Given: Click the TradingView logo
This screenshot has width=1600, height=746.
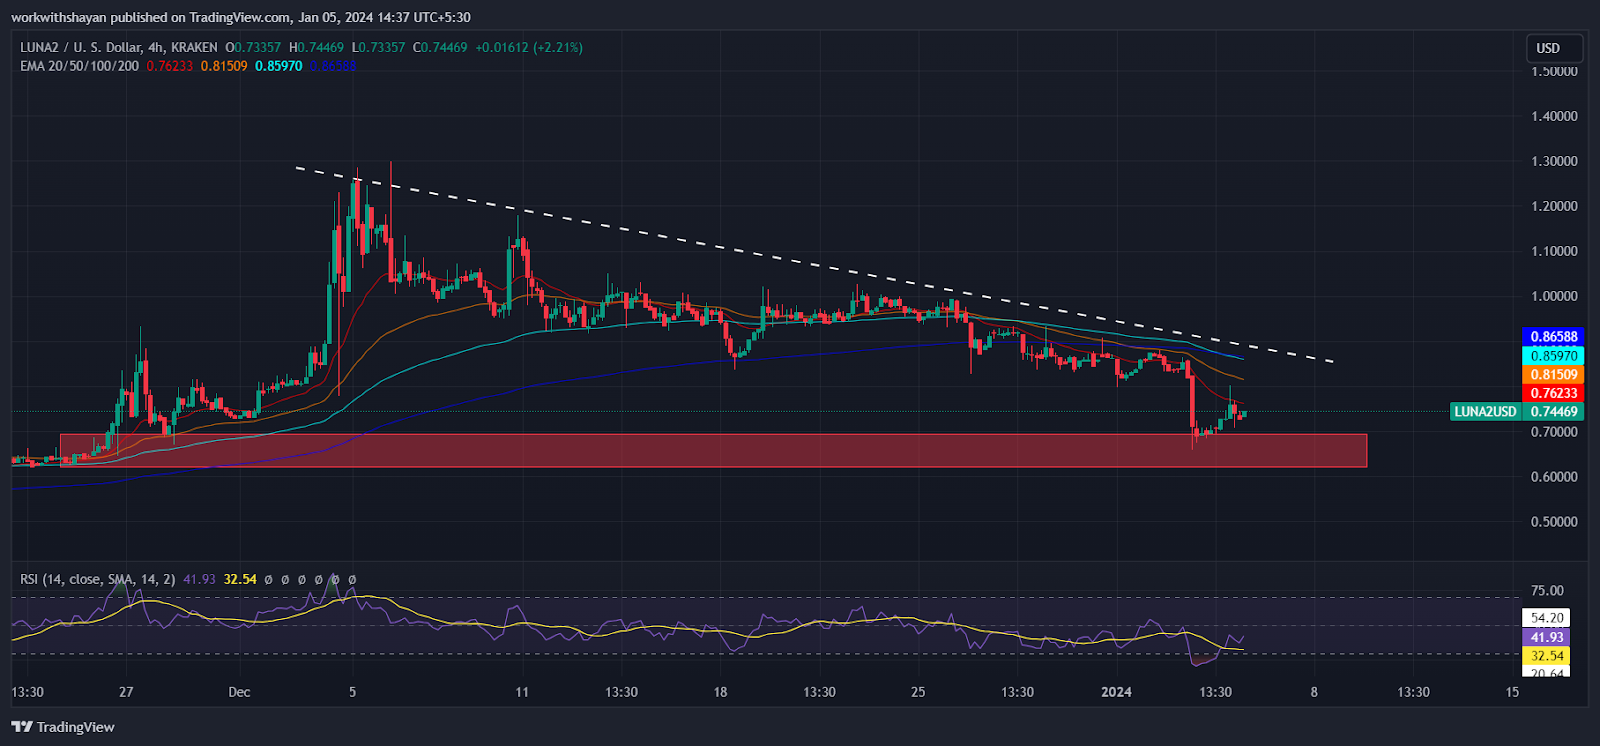Looking at the screenshot, I should (63, 727).
